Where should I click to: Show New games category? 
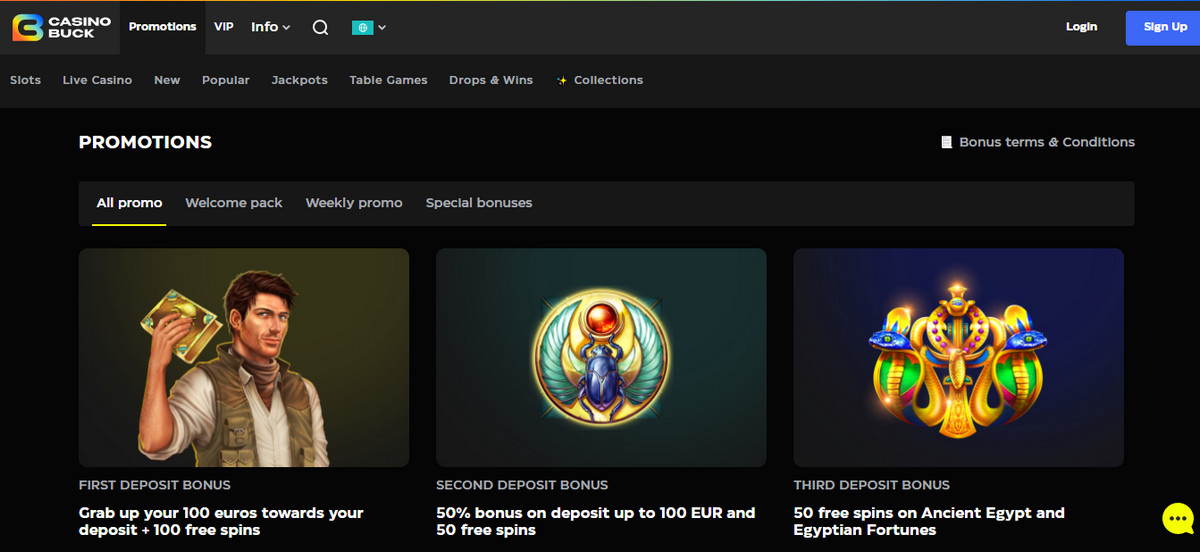click(167, 80)
